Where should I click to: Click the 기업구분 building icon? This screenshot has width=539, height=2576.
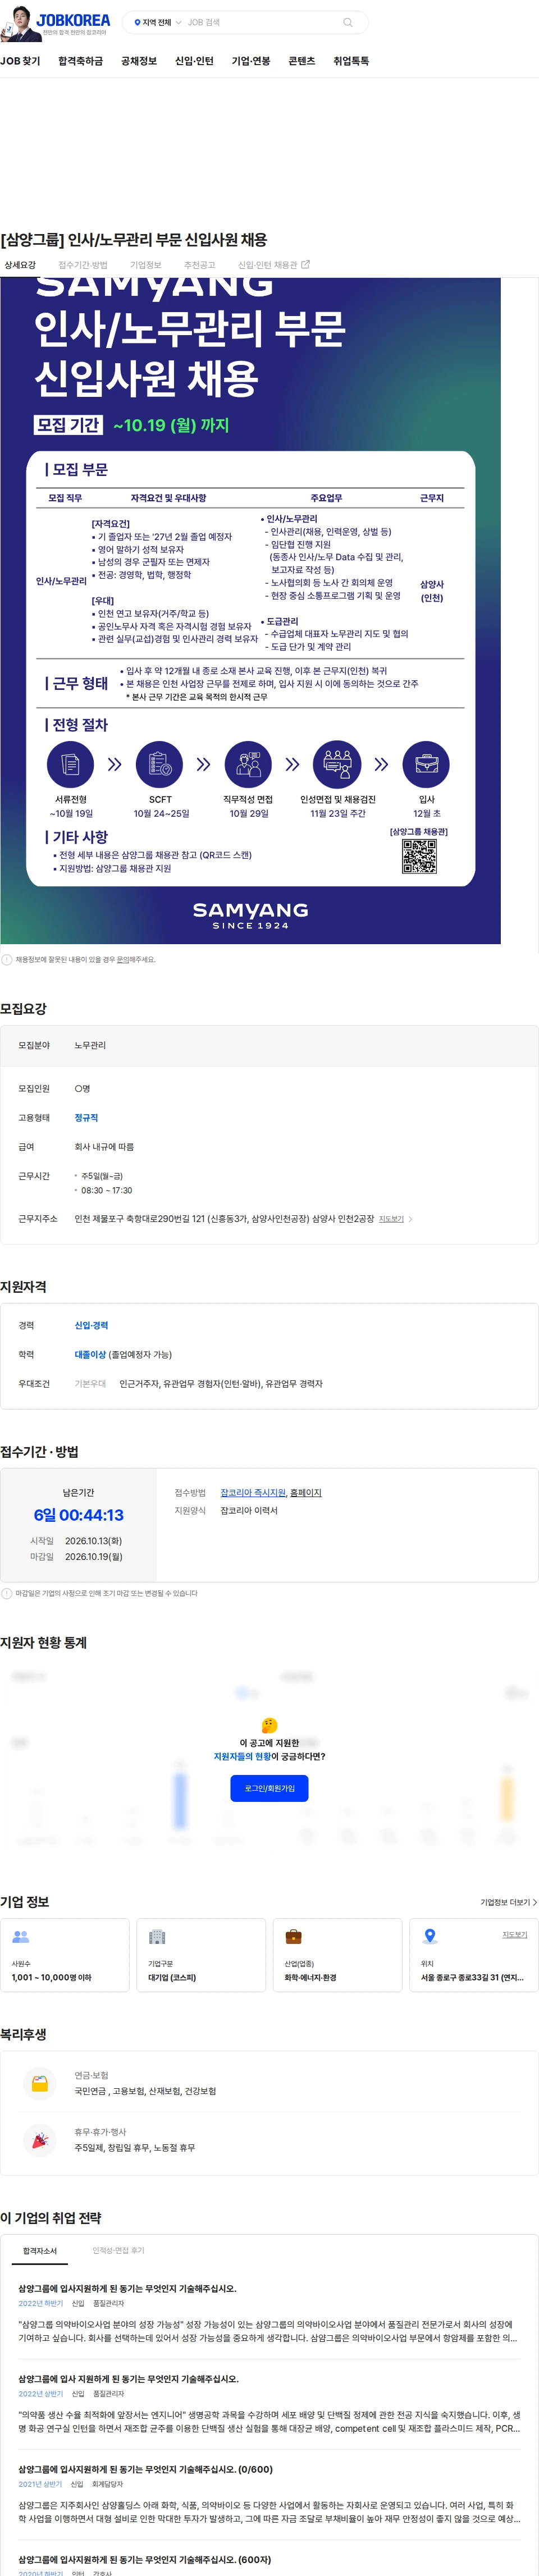[x=157, y=1937]
